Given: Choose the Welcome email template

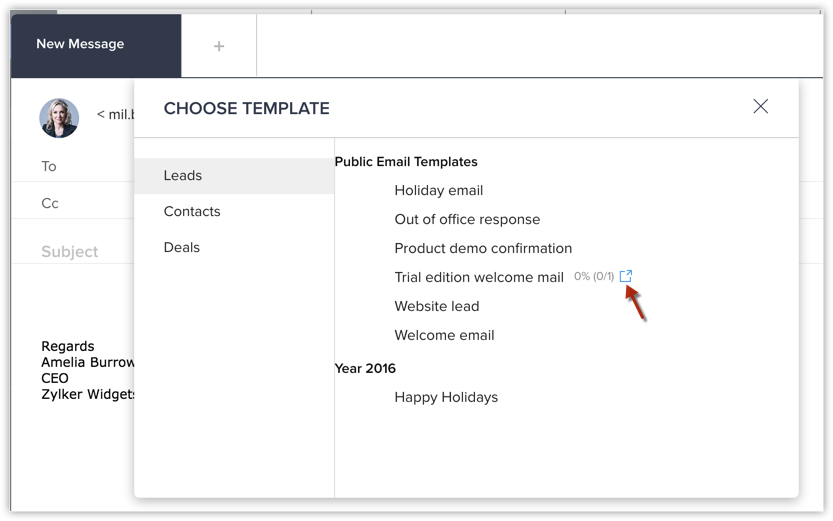Looking at the screenshot, I should tap(444, 335).
